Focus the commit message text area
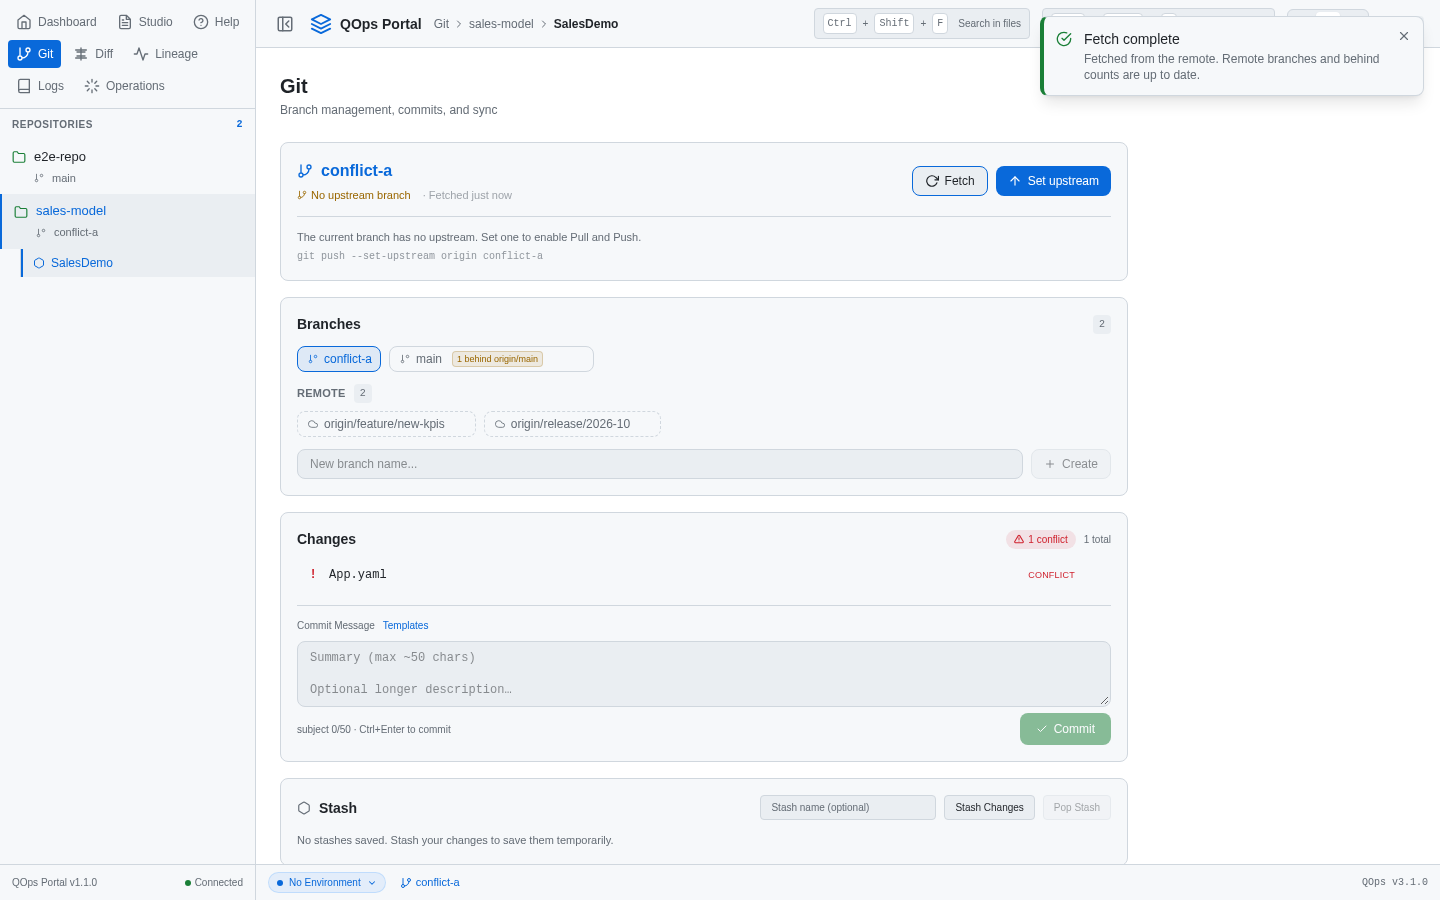This screenshot has width=1440, height=900. pyautogui.click(x=704, y=674)
